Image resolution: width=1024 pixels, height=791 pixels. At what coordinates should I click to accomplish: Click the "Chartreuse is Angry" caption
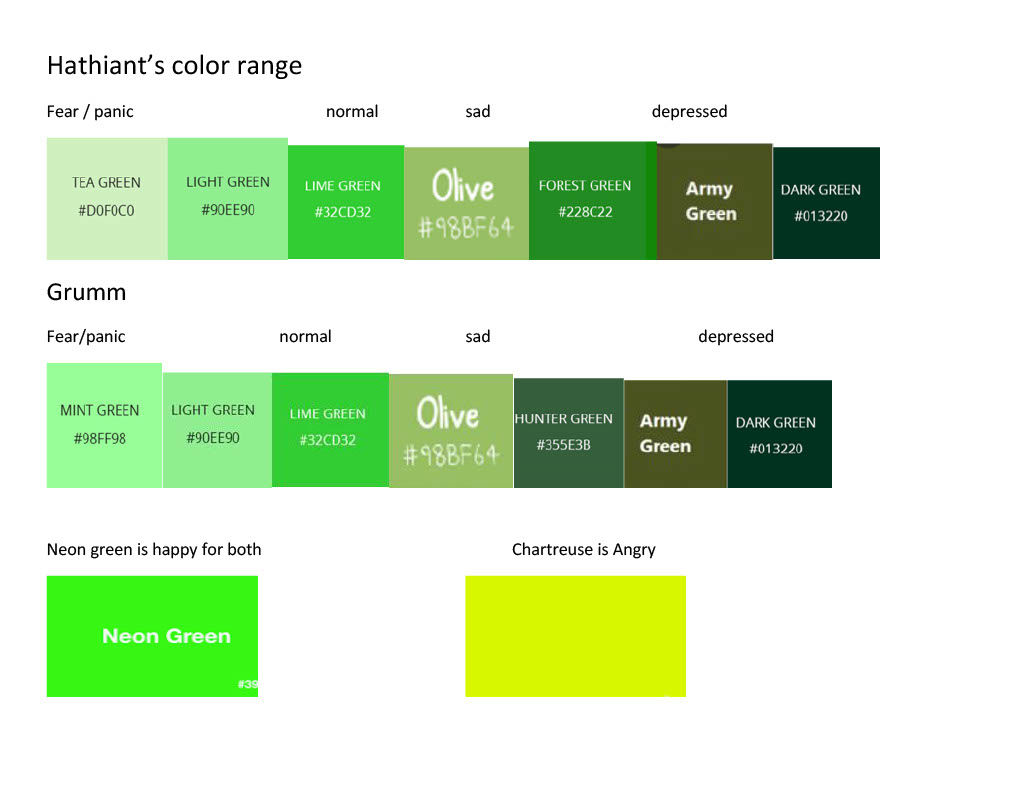click(584, 549)
